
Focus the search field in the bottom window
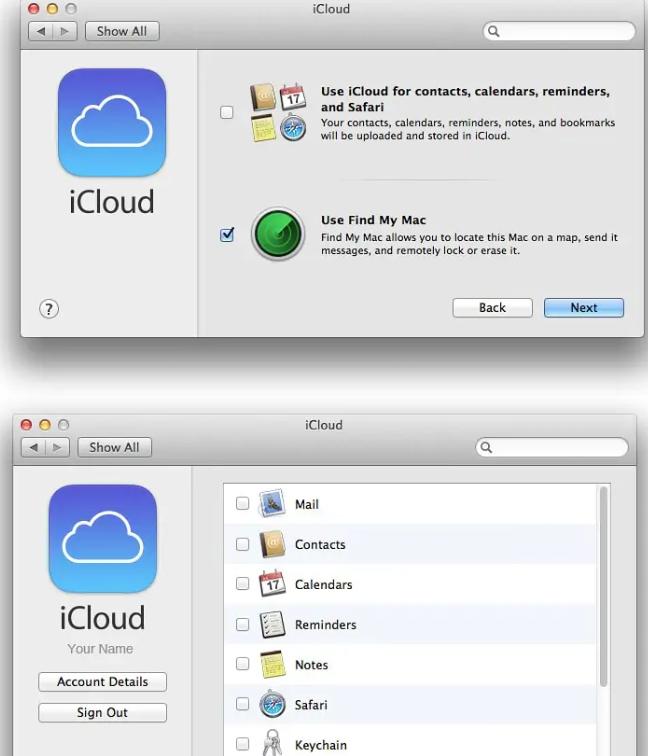tap(552, 447)
